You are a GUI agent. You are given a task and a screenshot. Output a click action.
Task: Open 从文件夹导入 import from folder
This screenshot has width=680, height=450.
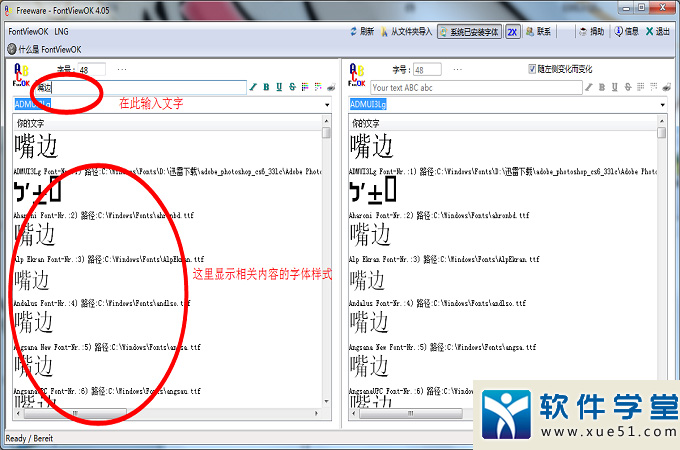[x=406, y=32]
